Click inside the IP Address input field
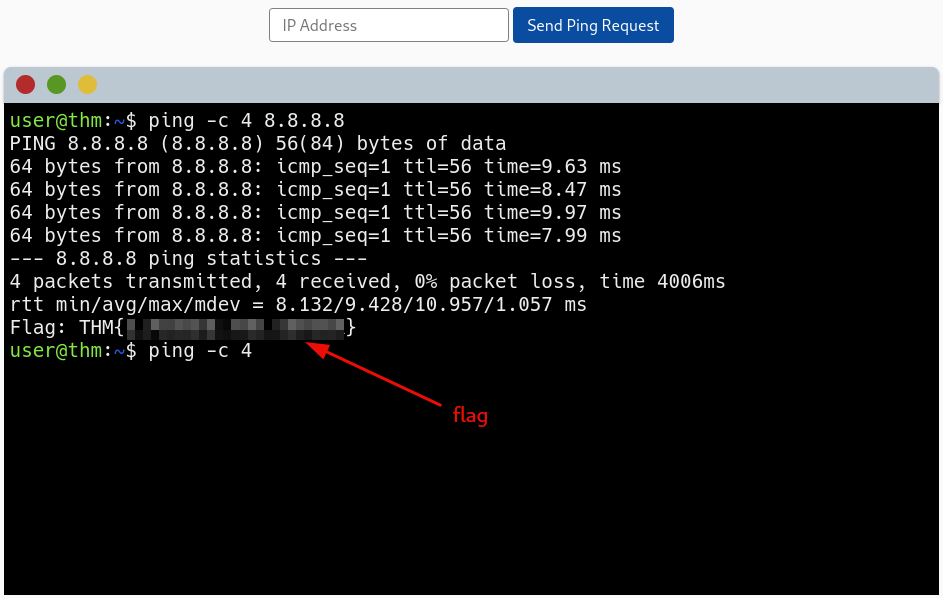 pyautogui.click(x=388, y=24)
